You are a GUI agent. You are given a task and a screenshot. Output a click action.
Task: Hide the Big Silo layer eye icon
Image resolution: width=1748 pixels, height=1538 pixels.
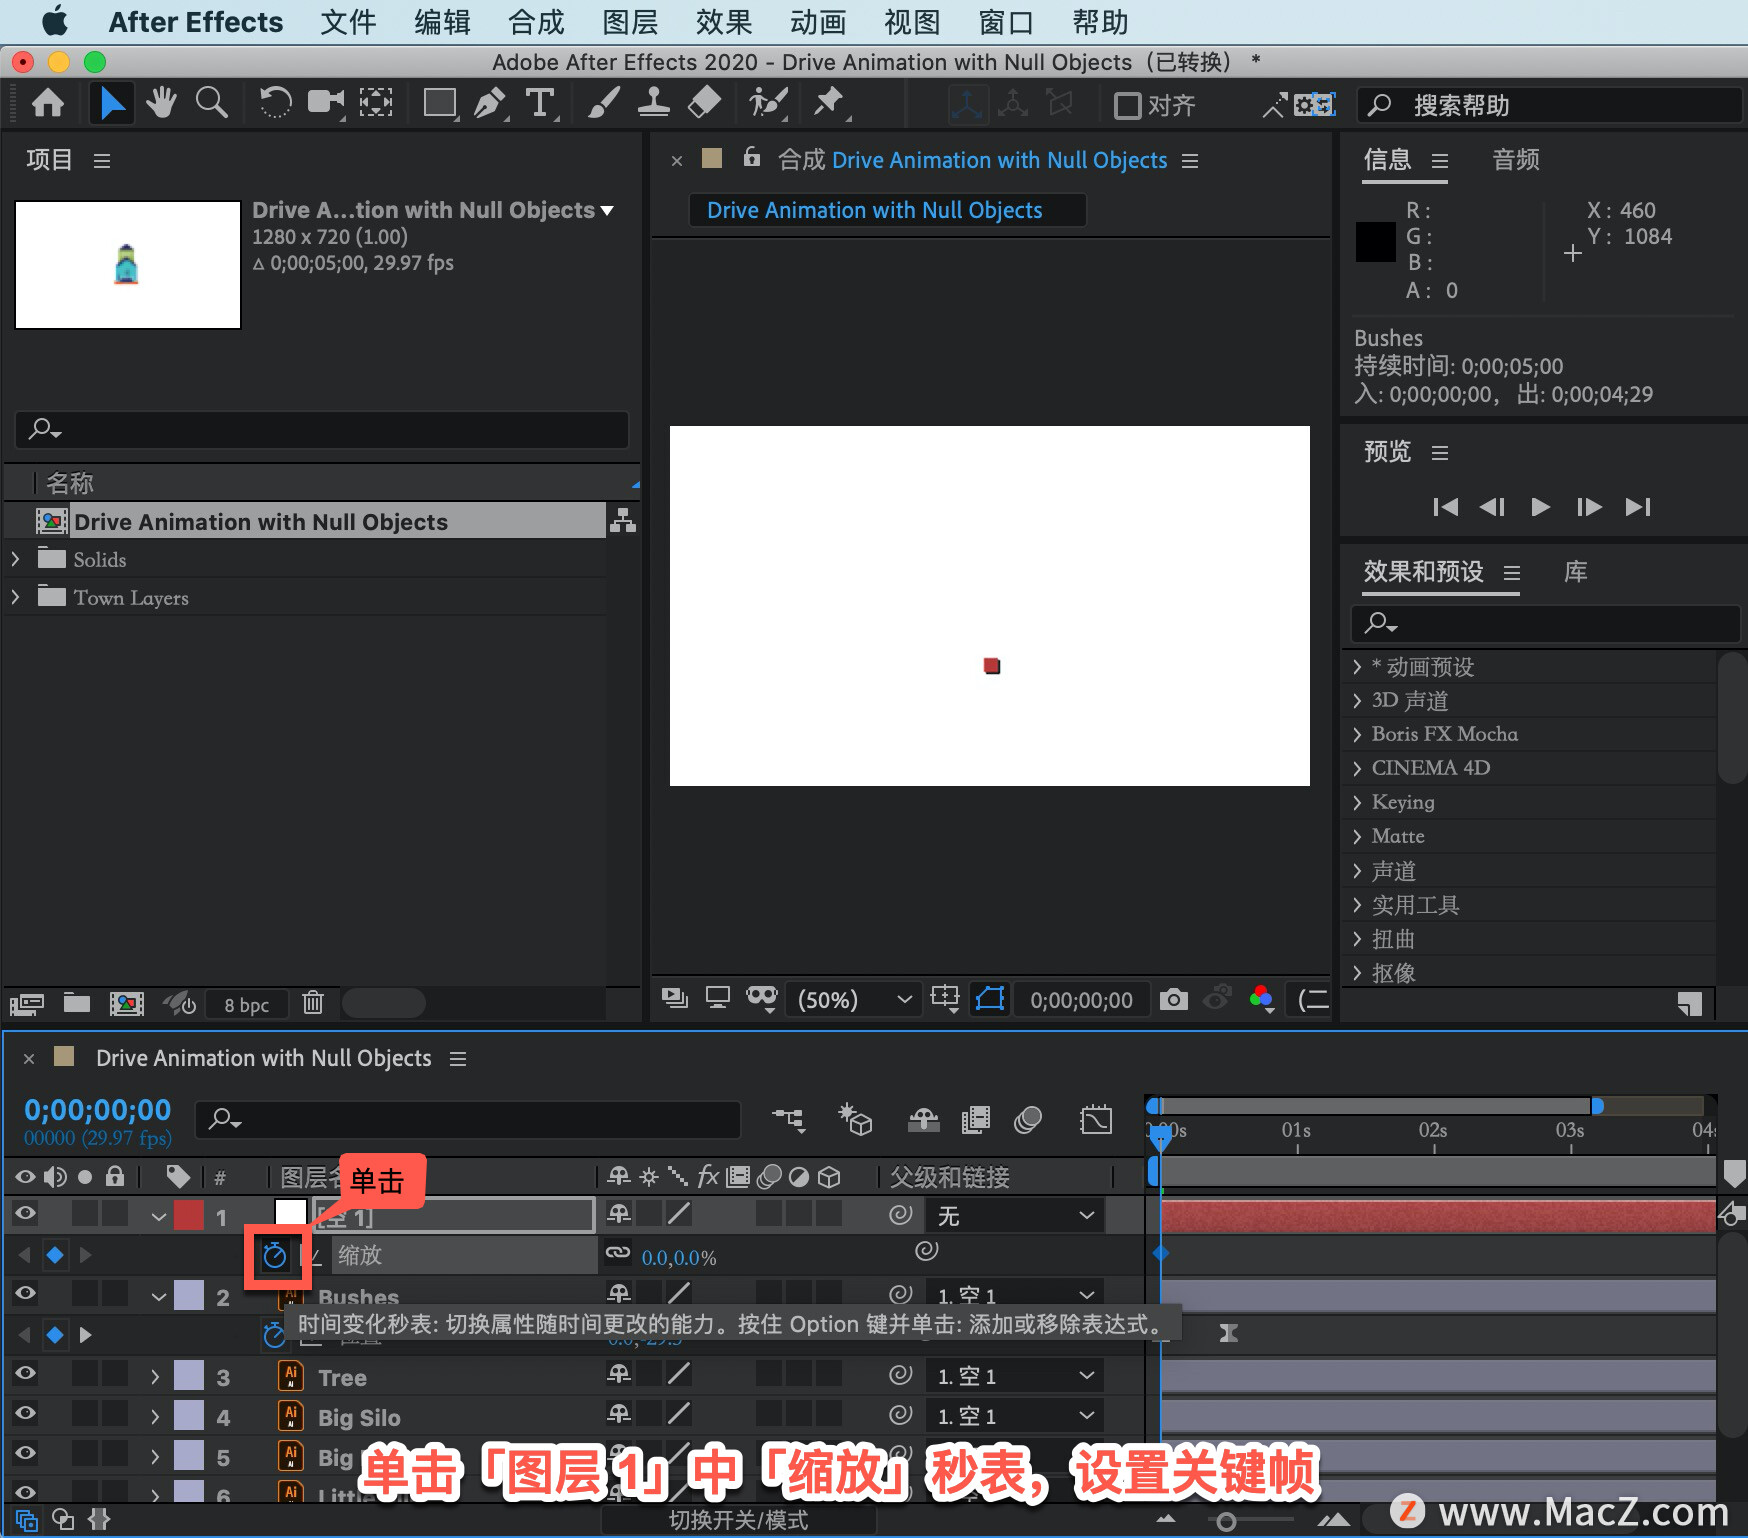pos(25,1413)
